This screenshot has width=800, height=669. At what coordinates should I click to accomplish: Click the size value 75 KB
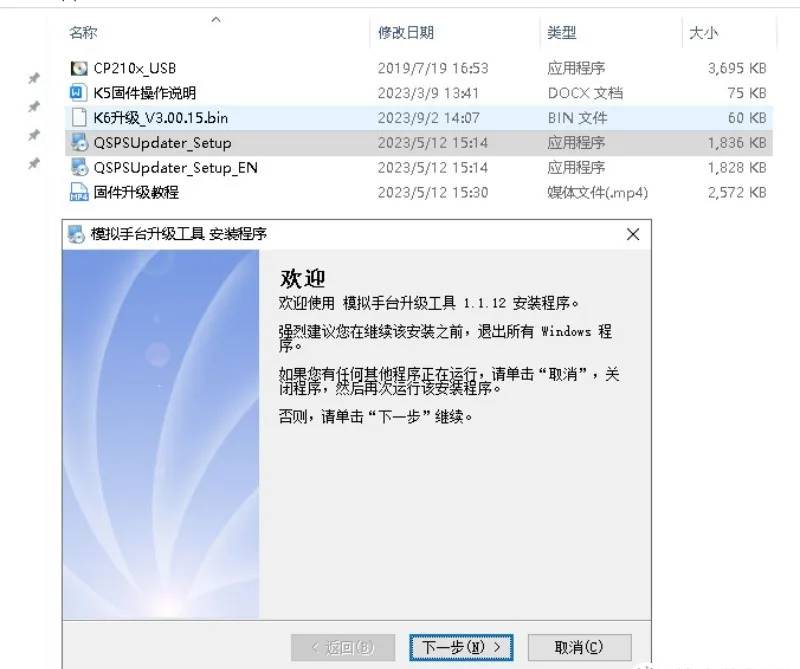click(x=747, y=93)
